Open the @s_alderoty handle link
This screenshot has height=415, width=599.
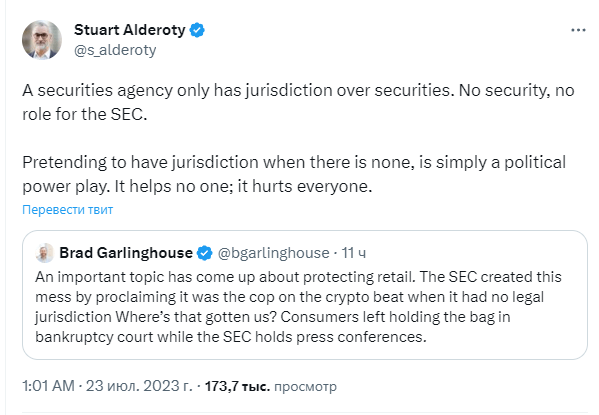pos(115,50)
